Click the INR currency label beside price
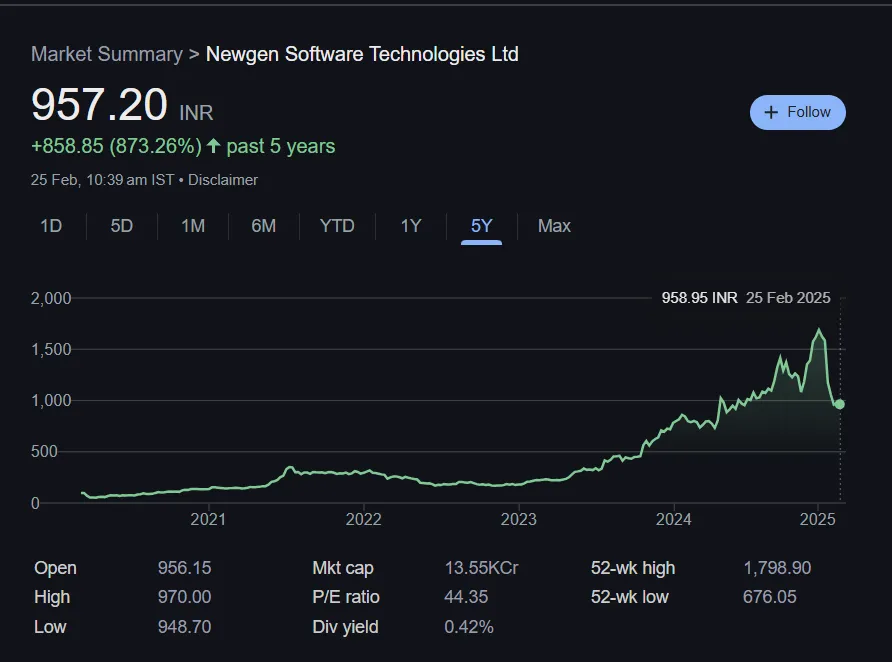Screen dimensions: 892x662 point(196,113)
